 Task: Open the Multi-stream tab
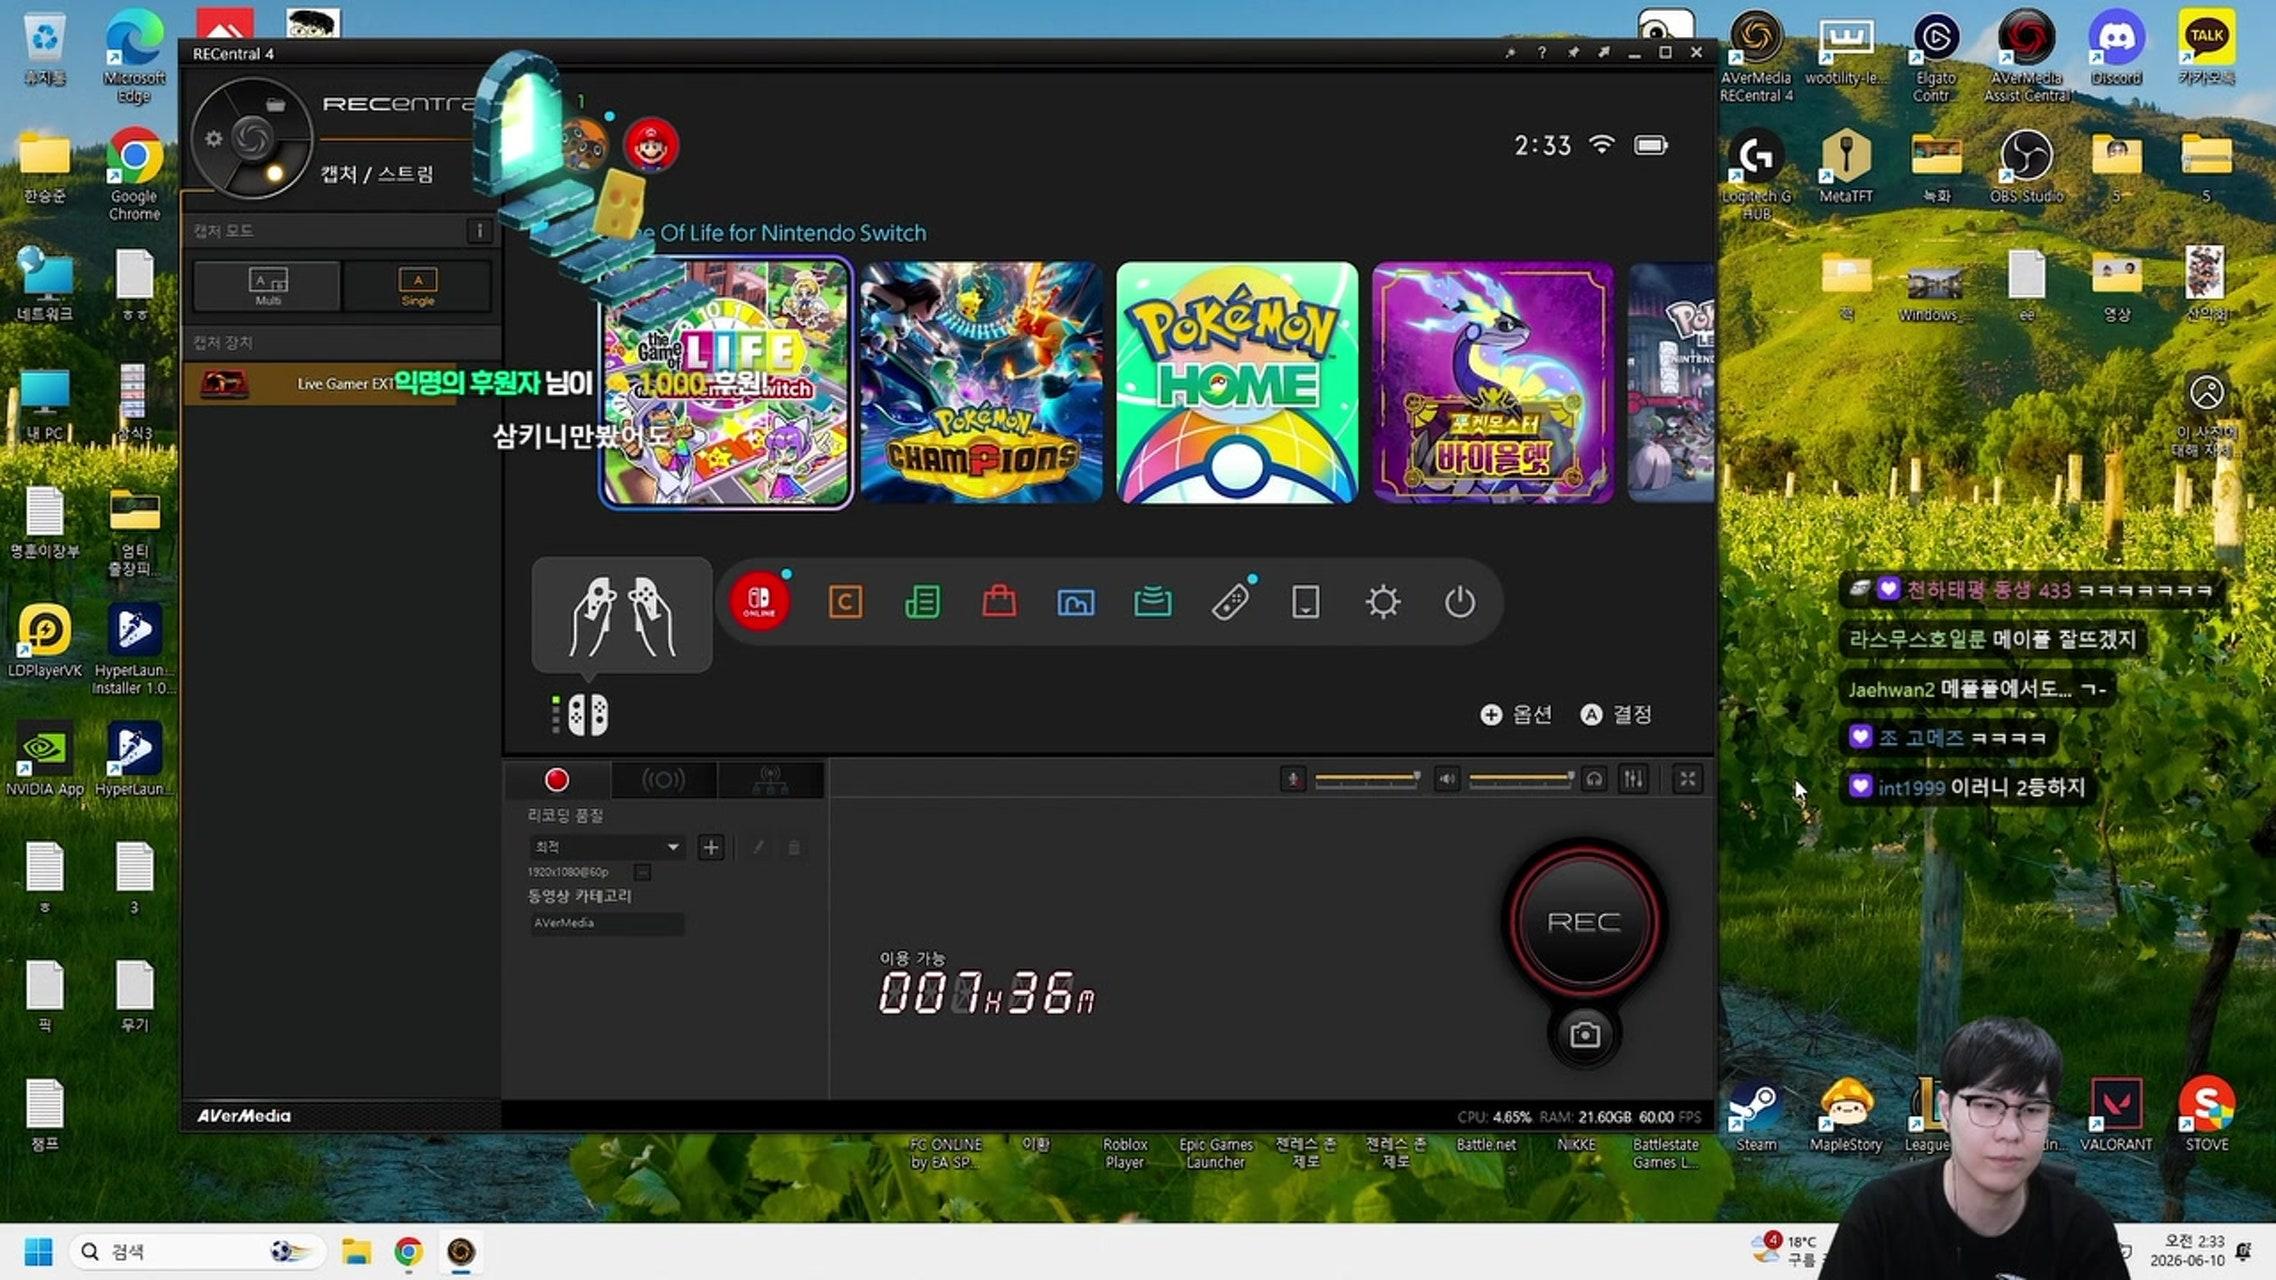(x=770, y=780)
